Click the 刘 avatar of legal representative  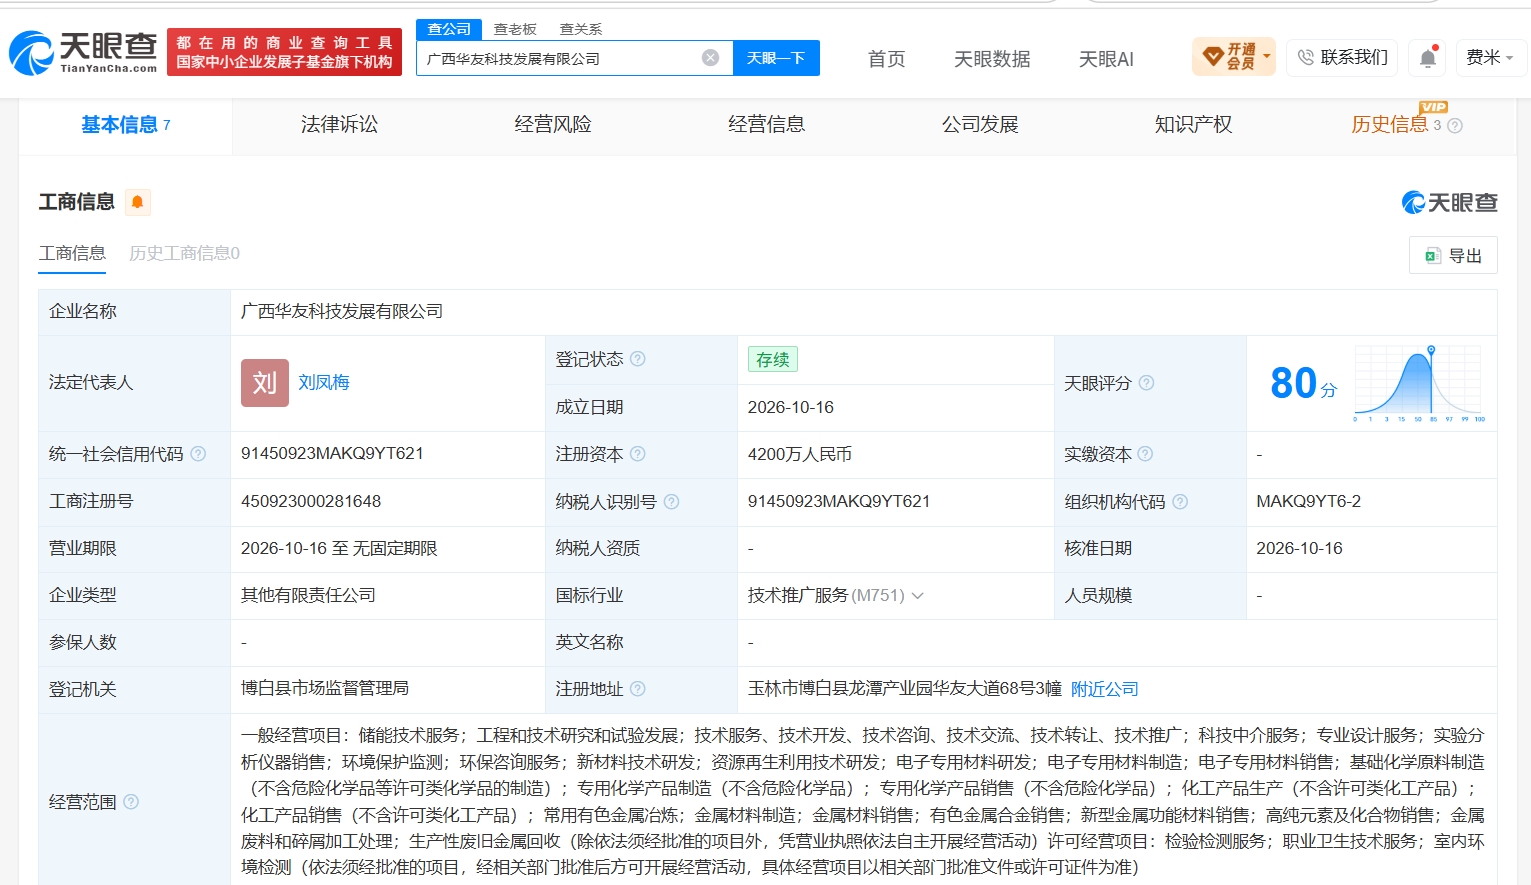[x=265, y=383]
